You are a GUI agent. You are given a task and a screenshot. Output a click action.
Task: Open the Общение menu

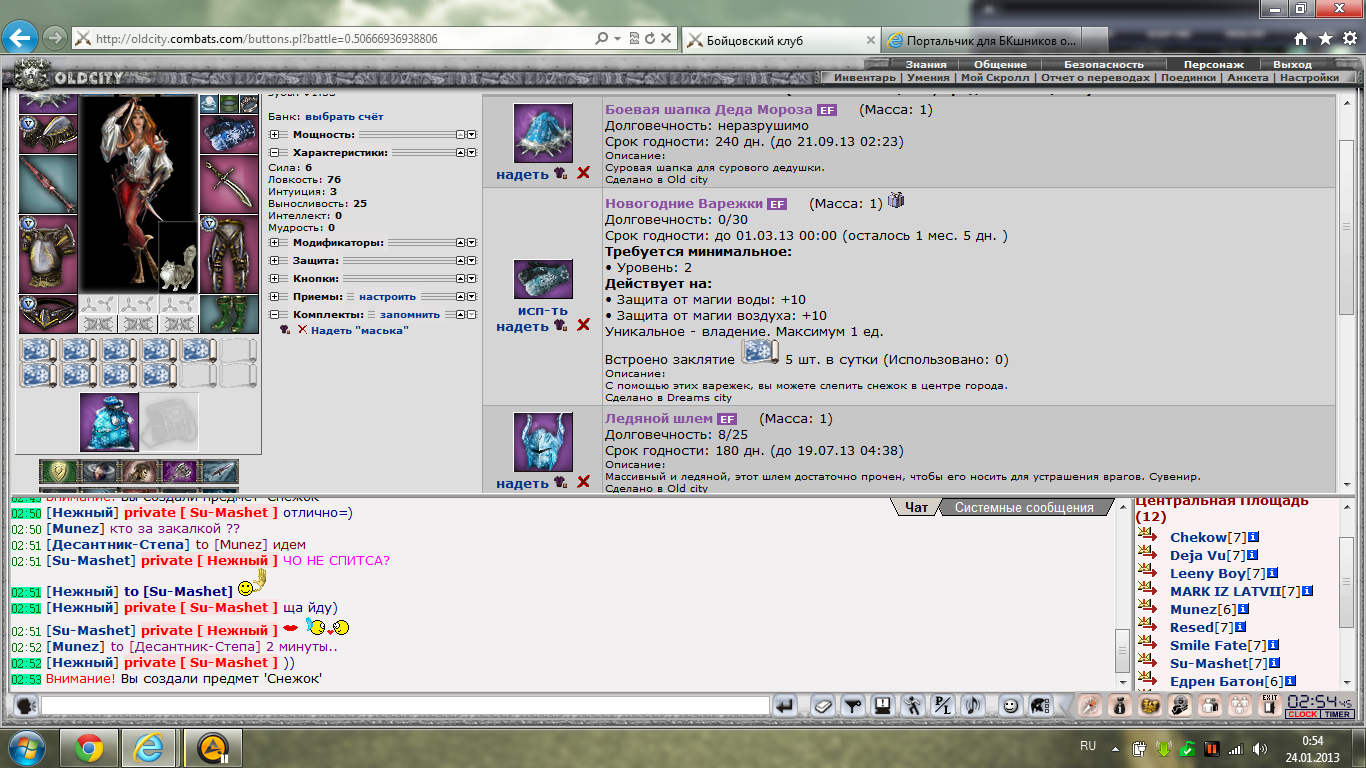click(1000, 64)
